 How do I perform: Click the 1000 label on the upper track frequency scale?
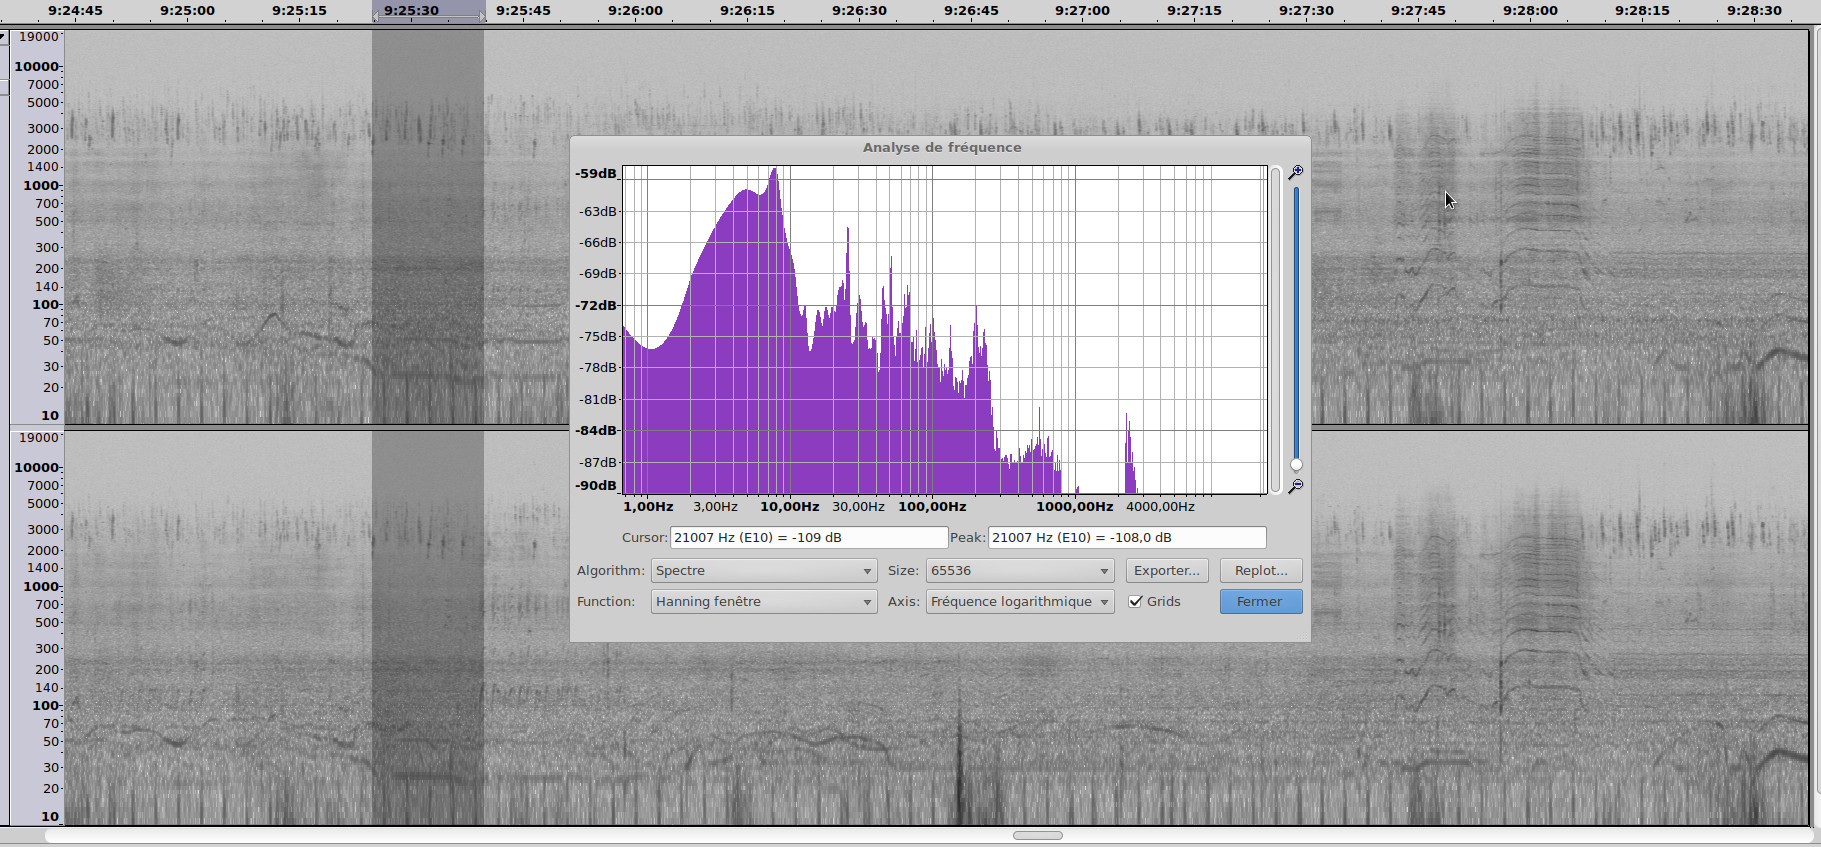tap(41, 185)
